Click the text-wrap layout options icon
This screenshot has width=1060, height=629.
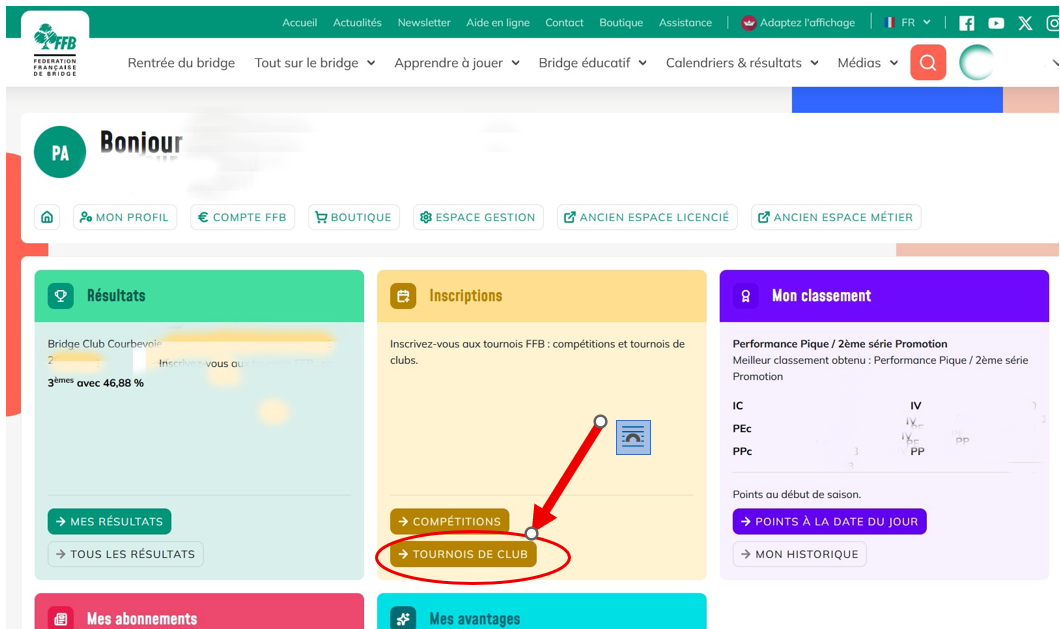tap(633, 437)
